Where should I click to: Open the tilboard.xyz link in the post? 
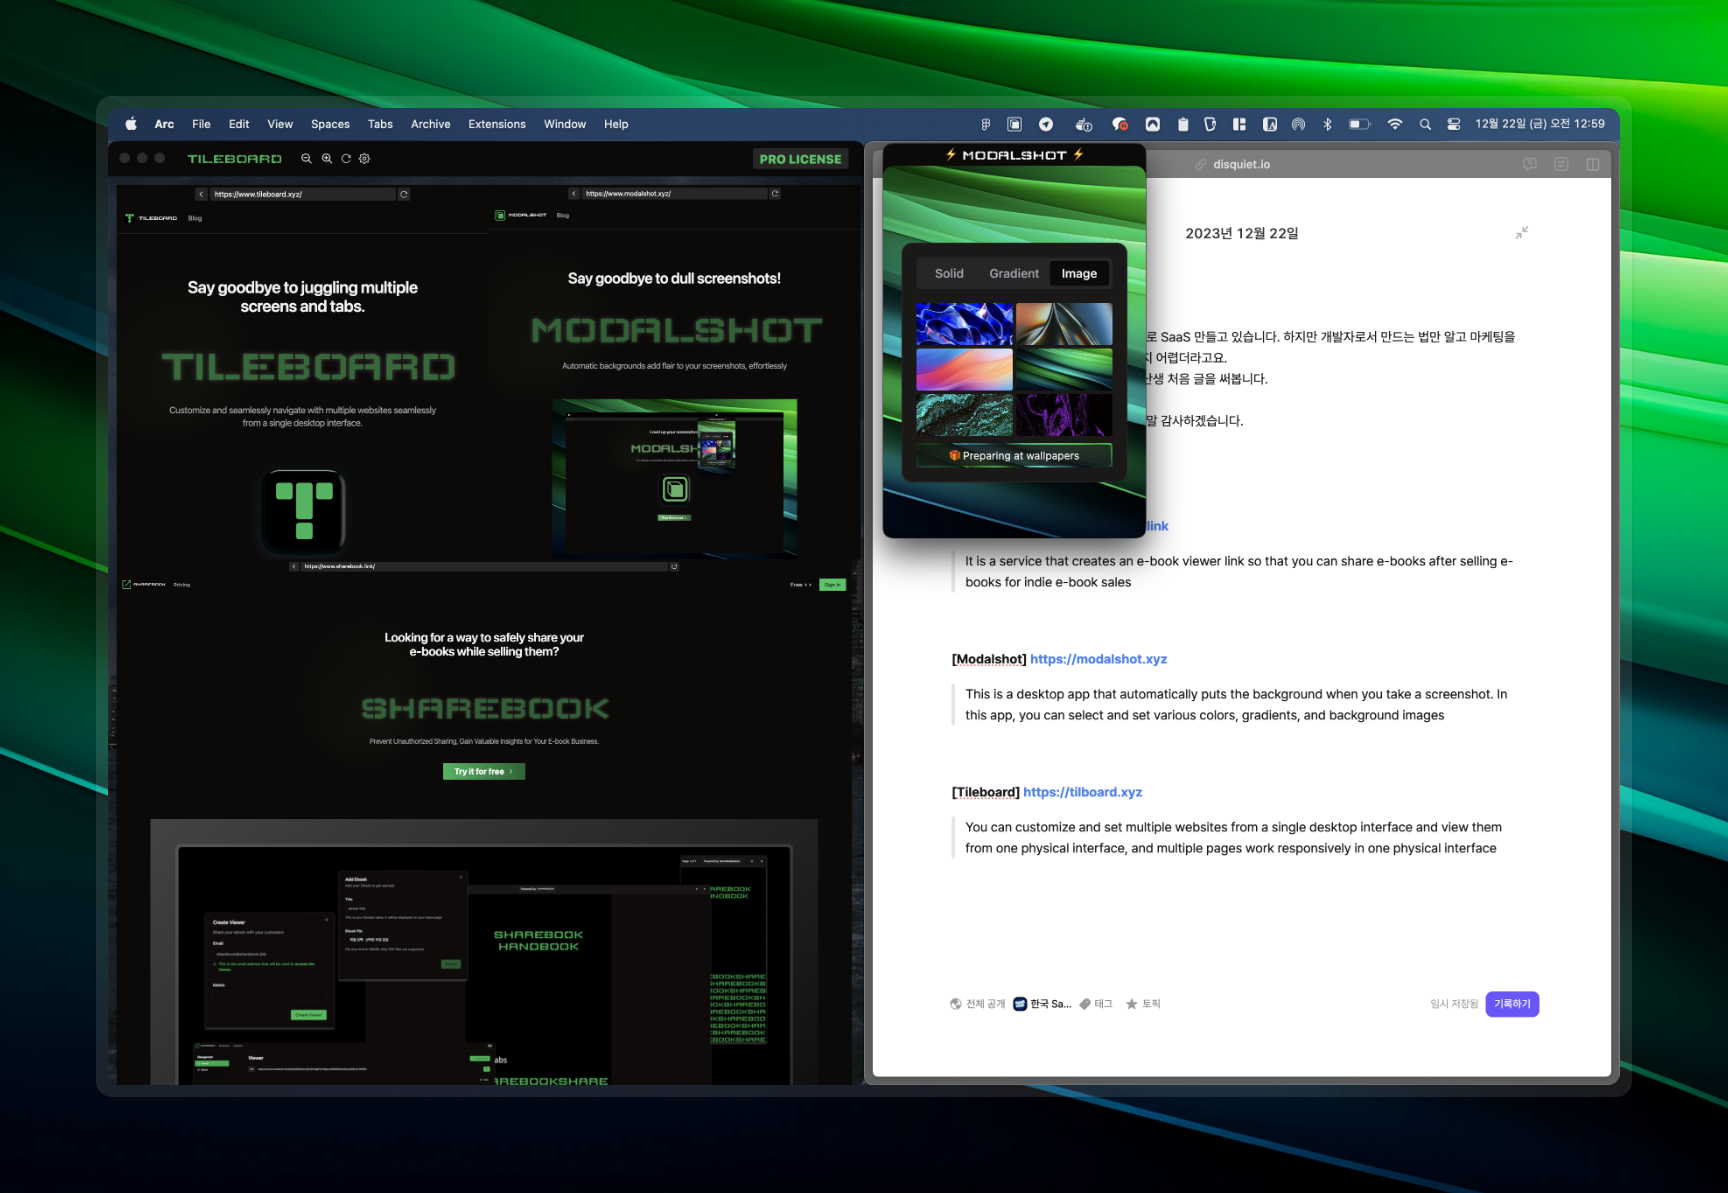[x=1082, y=792]
